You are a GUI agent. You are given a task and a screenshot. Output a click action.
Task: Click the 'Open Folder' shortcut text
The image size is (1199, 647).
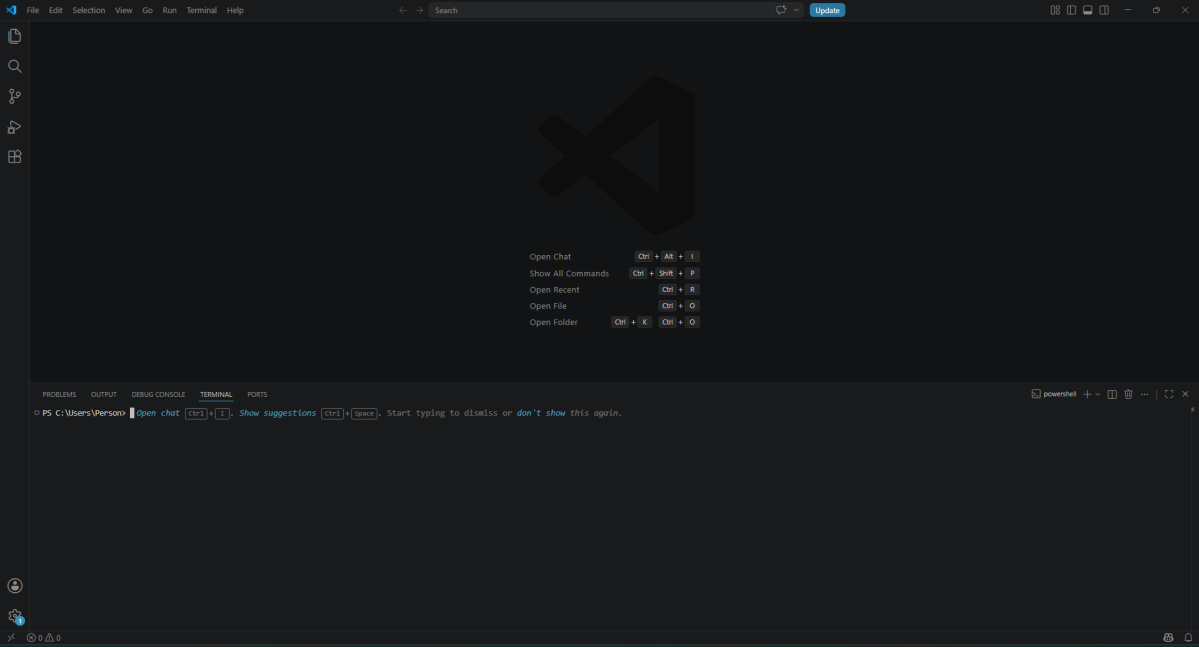[553, 322]
